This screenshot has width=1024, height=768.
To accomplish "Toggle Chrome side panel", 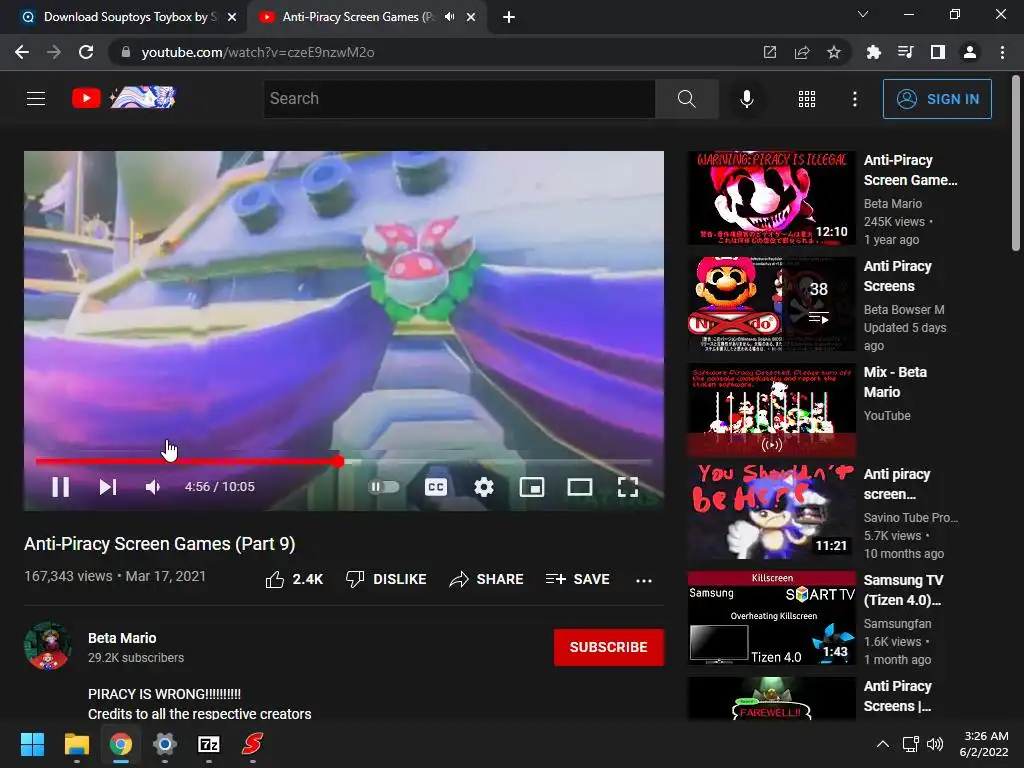I will click(938, 52).
